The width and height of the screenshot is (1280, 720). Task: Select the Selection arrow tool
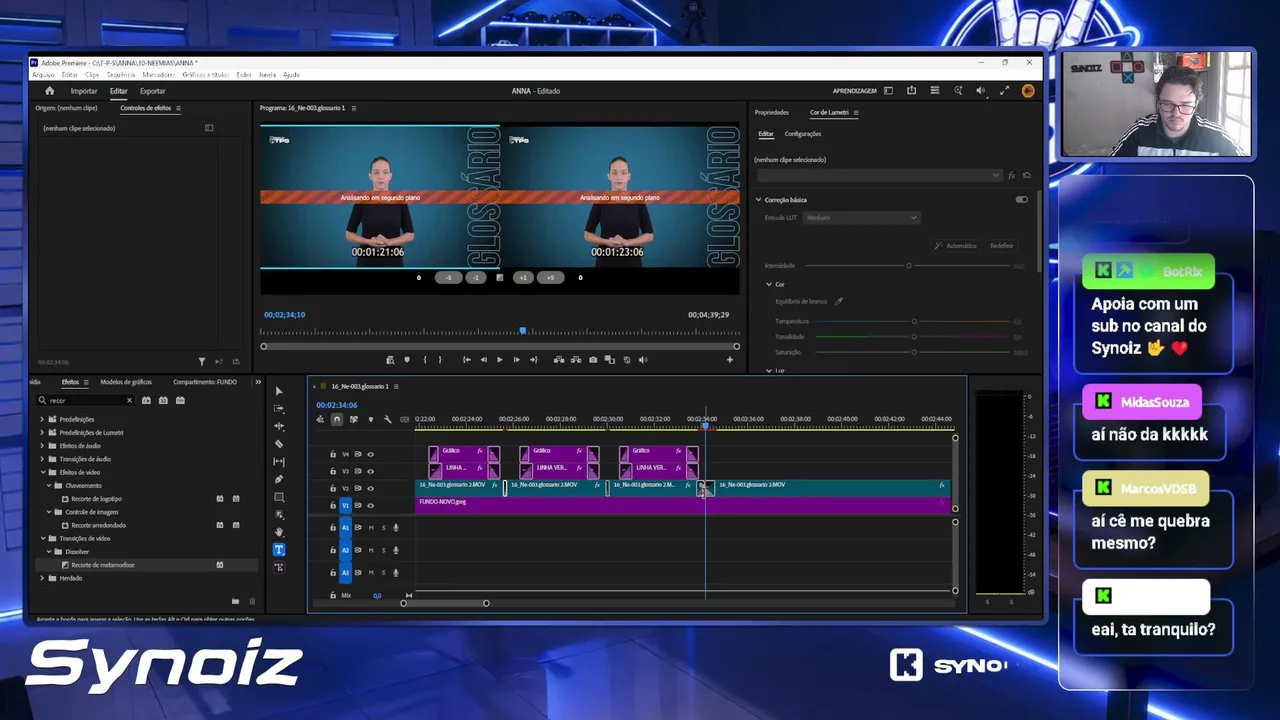pyautogui.click(x=279, y=391)
